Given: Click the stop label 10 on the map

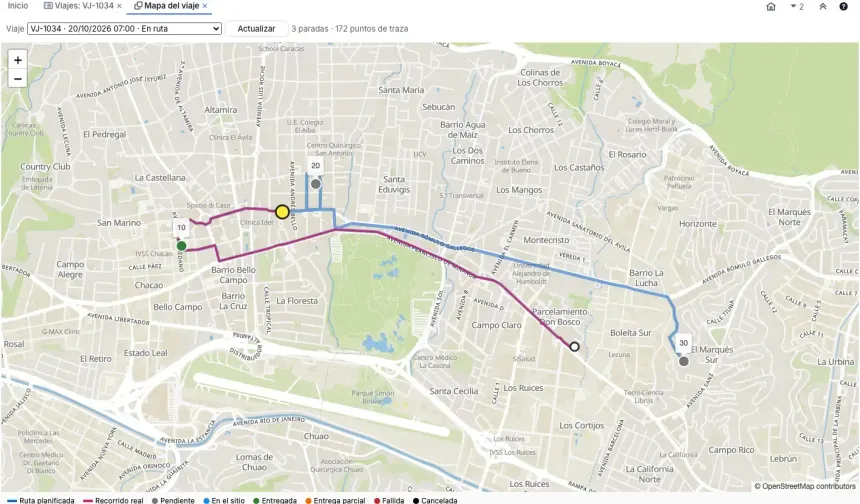Looking at the screenshot, I should point(182,227).
